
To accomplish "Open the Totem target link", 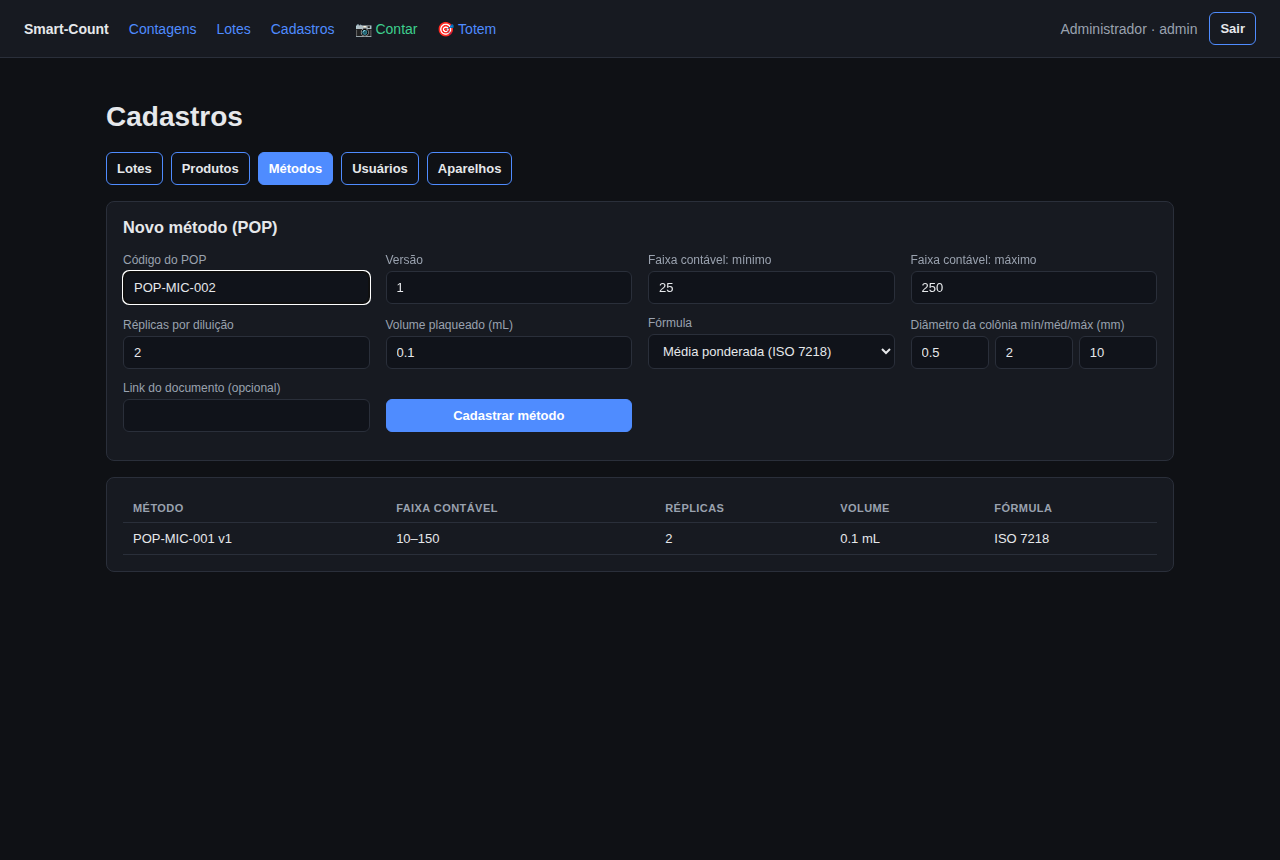I will tap(467, 29).
